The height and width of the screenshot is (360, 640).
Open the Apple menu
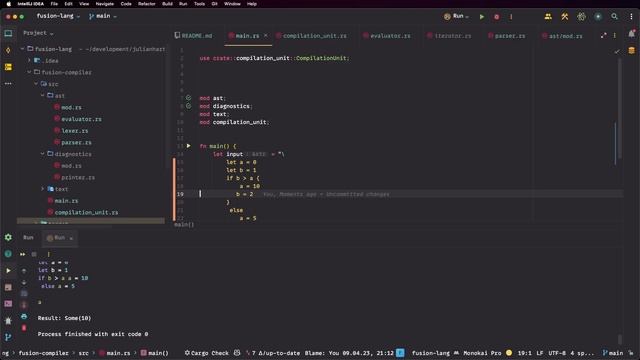pos(9,4)
